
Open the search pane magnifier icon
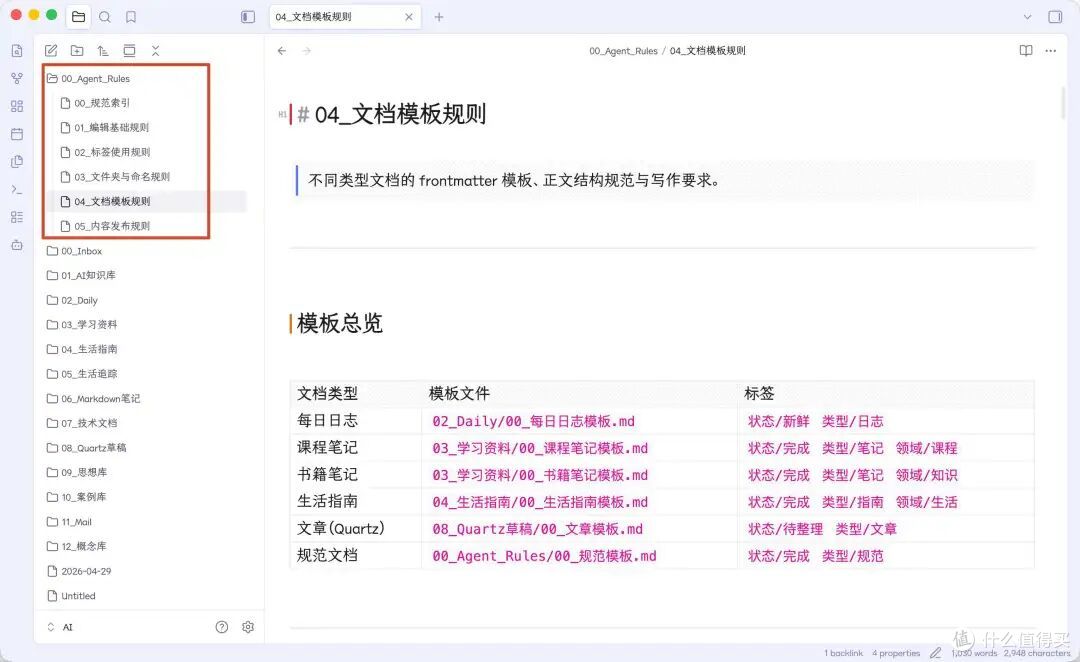105,17
